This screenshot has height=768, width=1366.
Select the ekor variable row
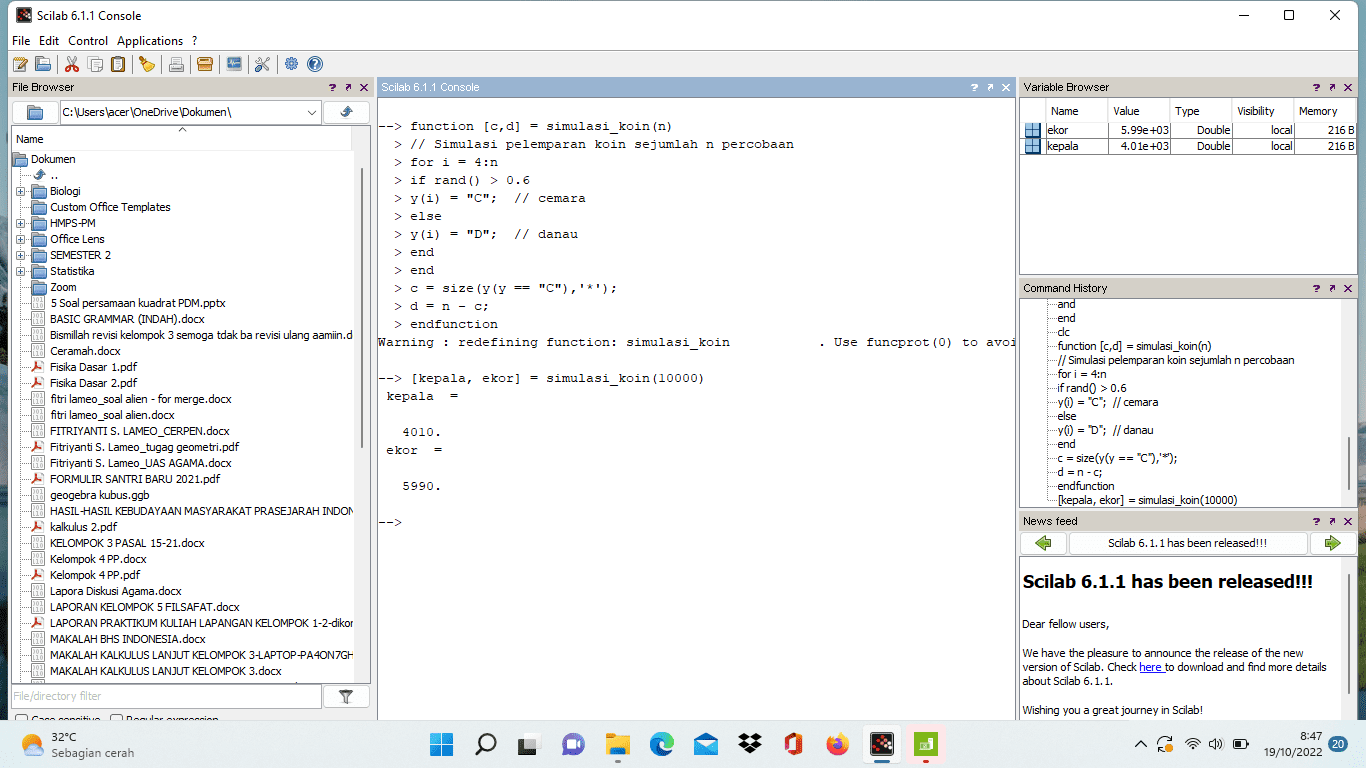pyautogui.click(x=1188, y=130)
